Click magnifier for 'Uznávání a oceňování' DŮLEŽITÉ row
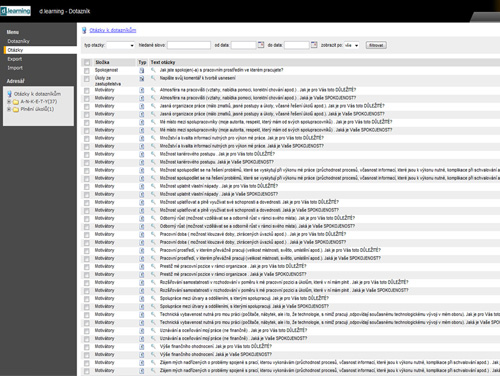500x376 pixels. 153,330
